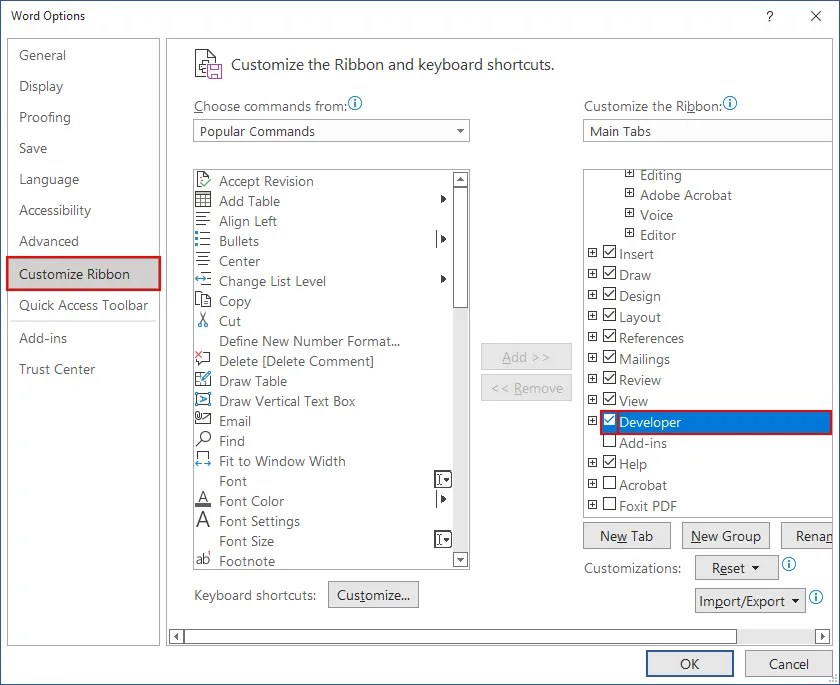Enable the Acrobat tab checkbox
840x685 pixels.
[x=609, y=484]
